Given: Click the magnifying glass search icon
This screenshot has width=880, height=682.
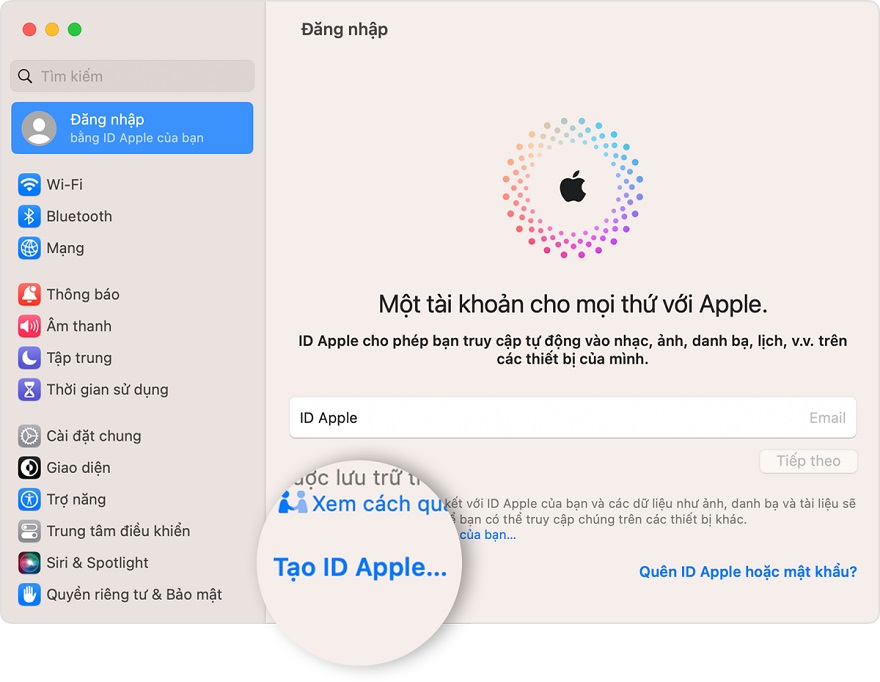Looking at the screenshot, I should pos(25,76).
